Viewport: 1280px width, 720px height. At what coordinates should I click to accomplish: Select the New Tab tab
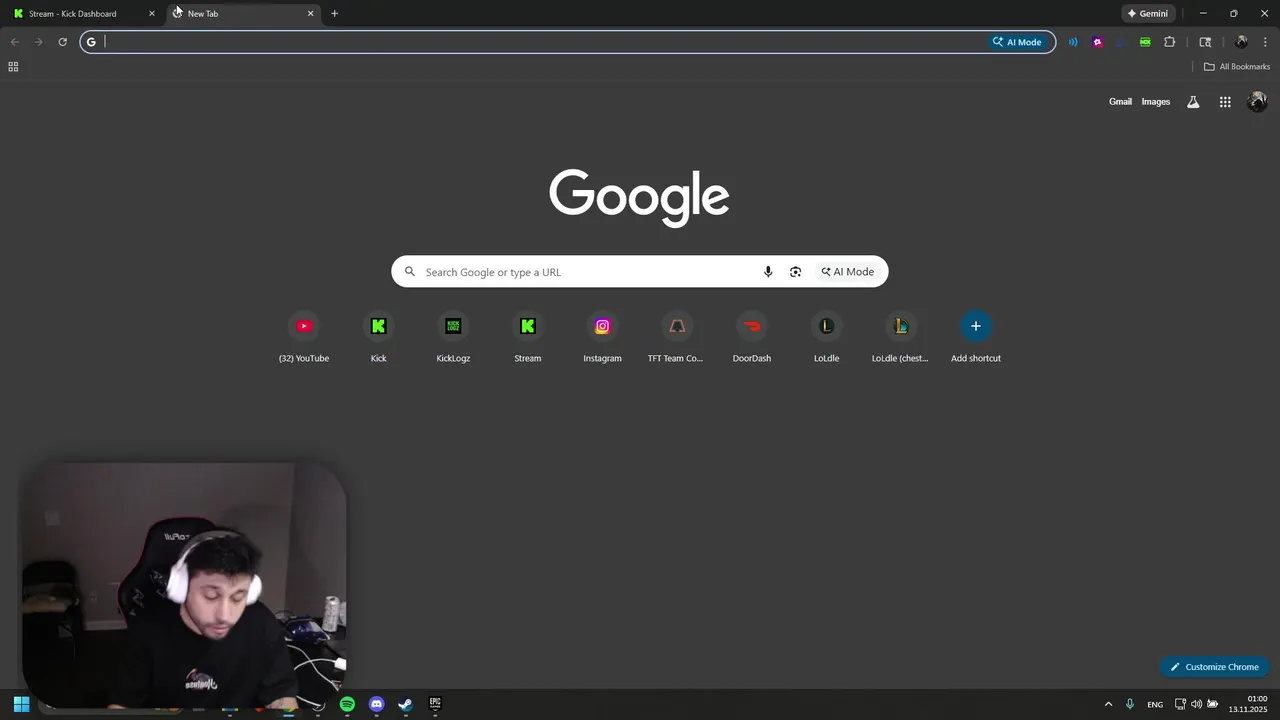pos(243,14)
